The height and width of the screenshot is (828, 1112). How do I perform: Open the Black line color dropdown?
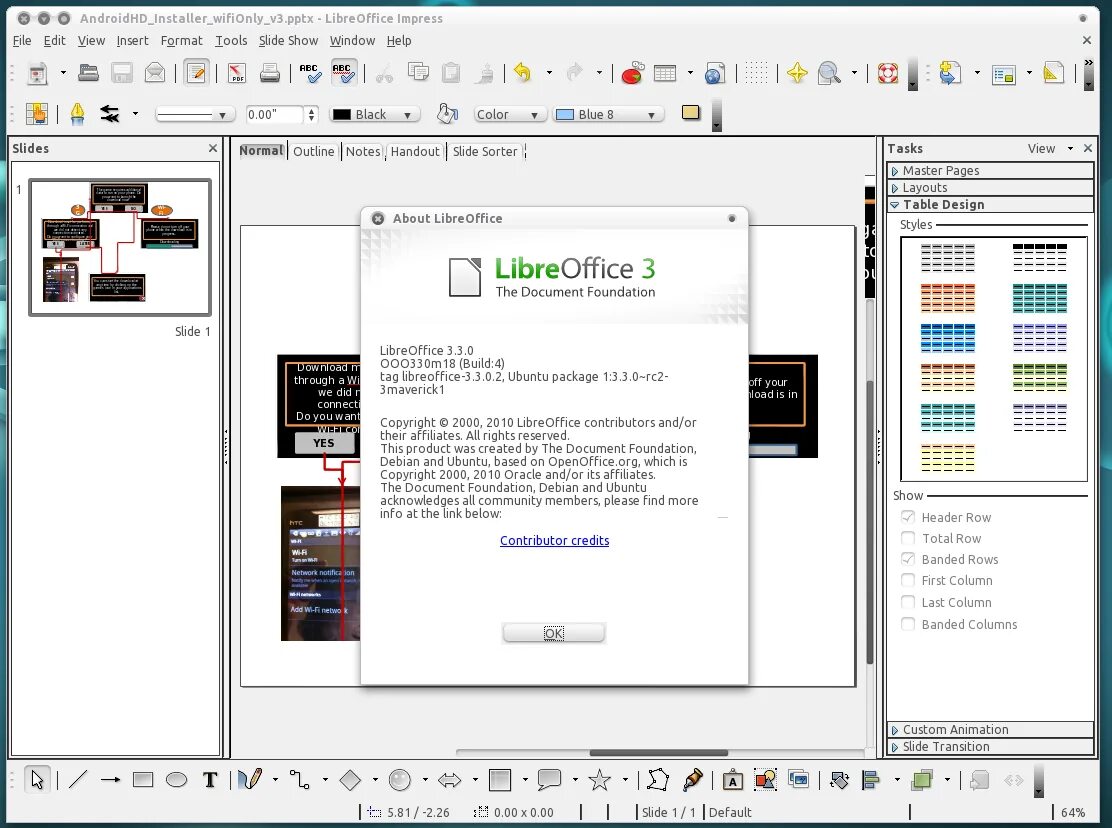375,114
